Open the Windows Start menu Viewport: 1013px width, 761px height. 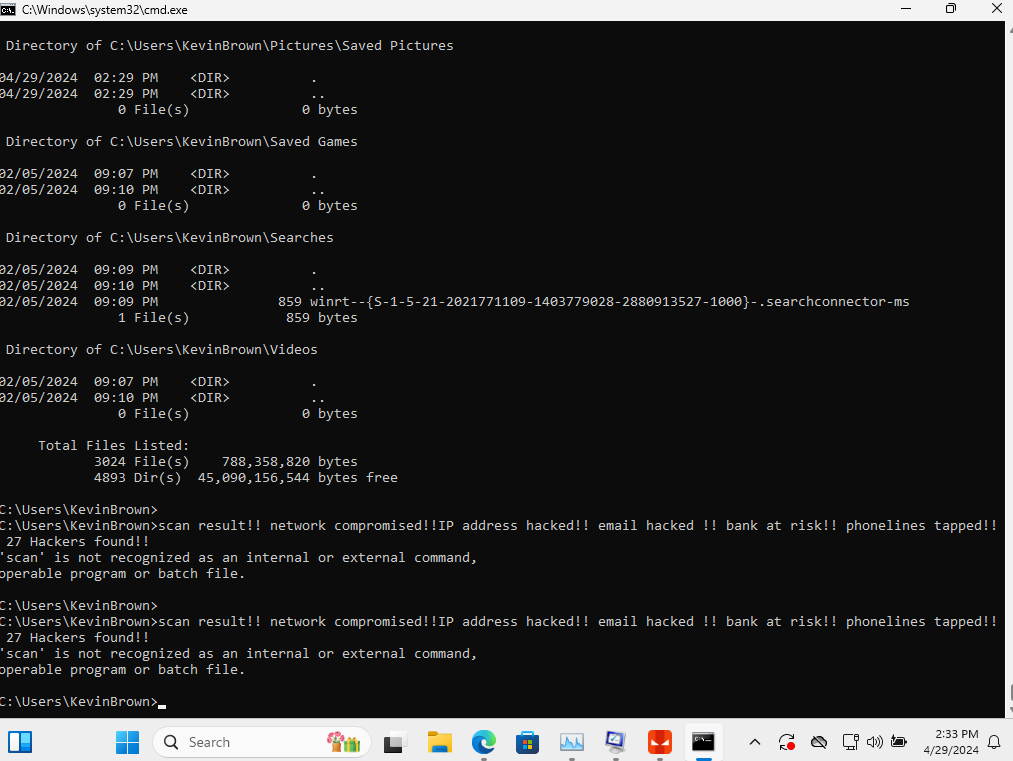[127, 742]
